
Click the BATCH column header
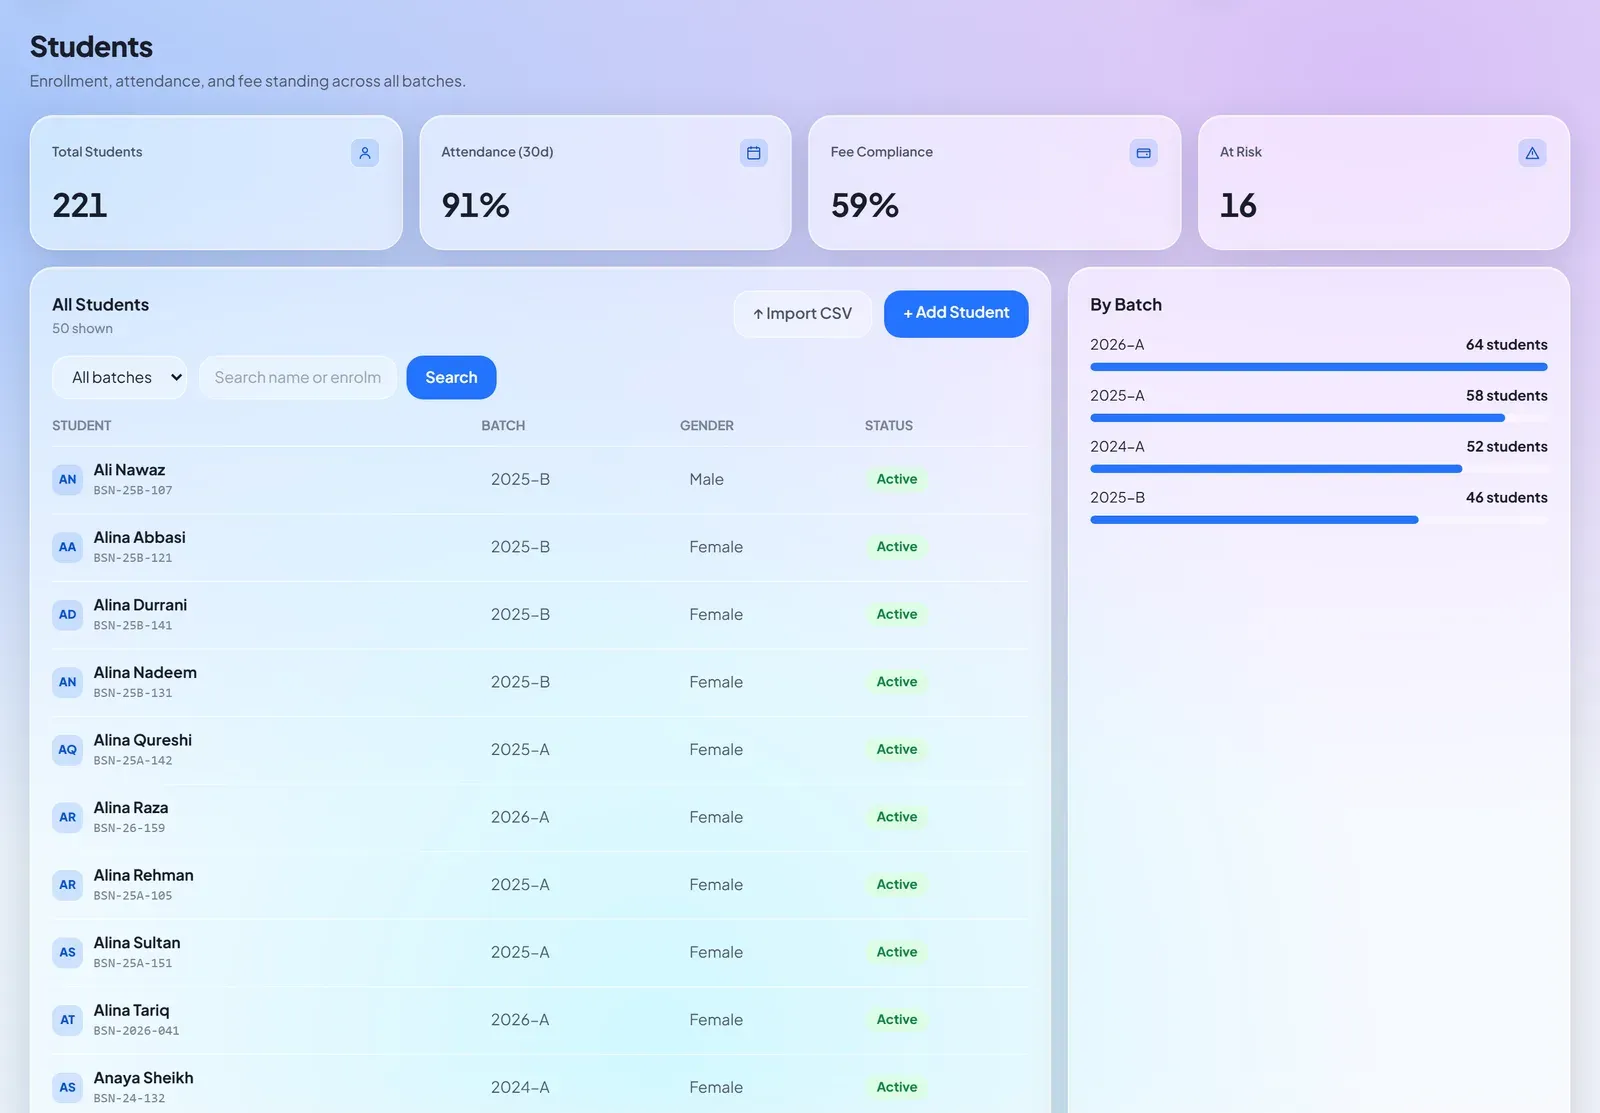click(503, 426)
